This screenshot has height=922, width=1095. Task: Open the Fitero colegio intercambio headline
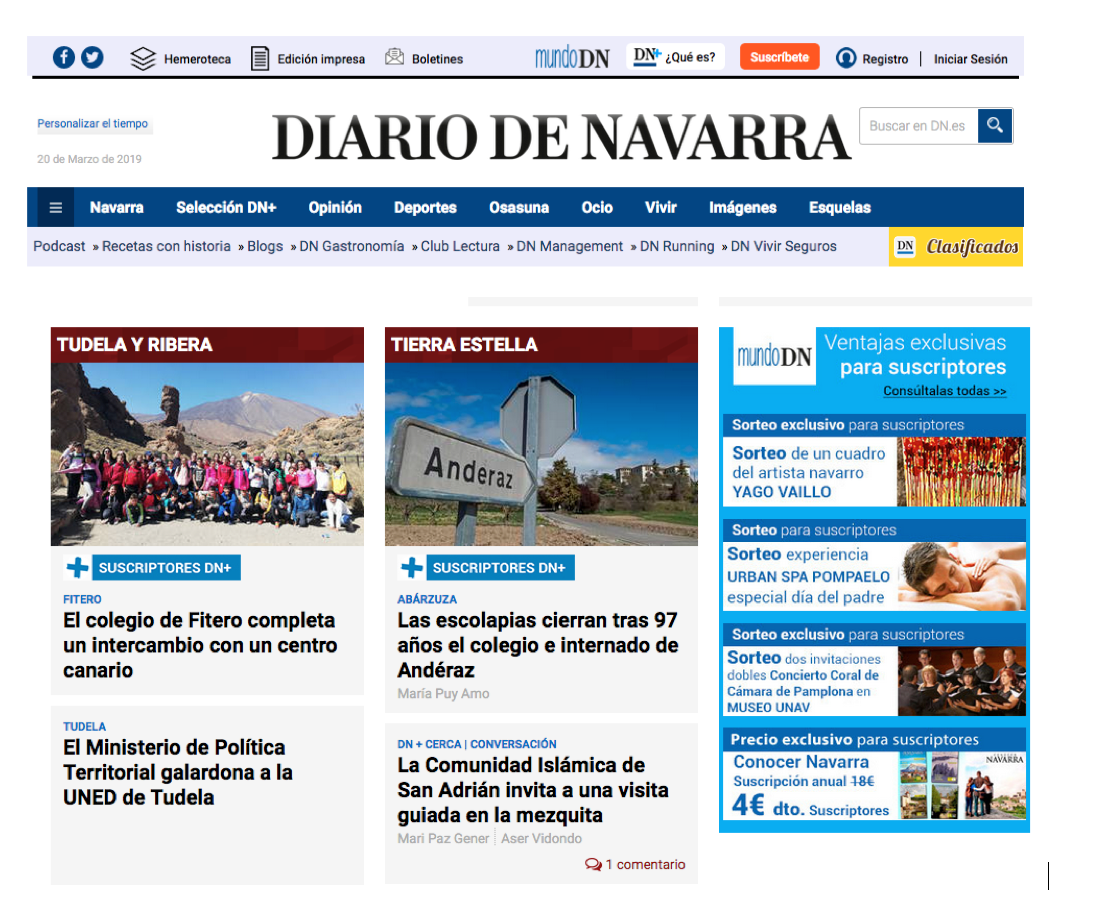[200, 645]
